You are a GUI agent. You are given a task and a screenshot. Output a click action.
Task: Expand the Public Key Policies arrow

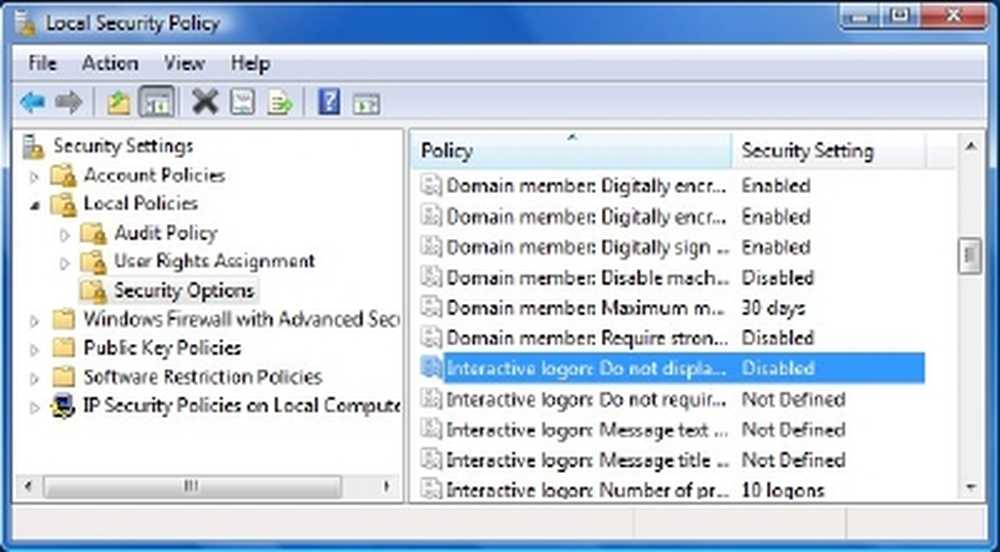35,349
